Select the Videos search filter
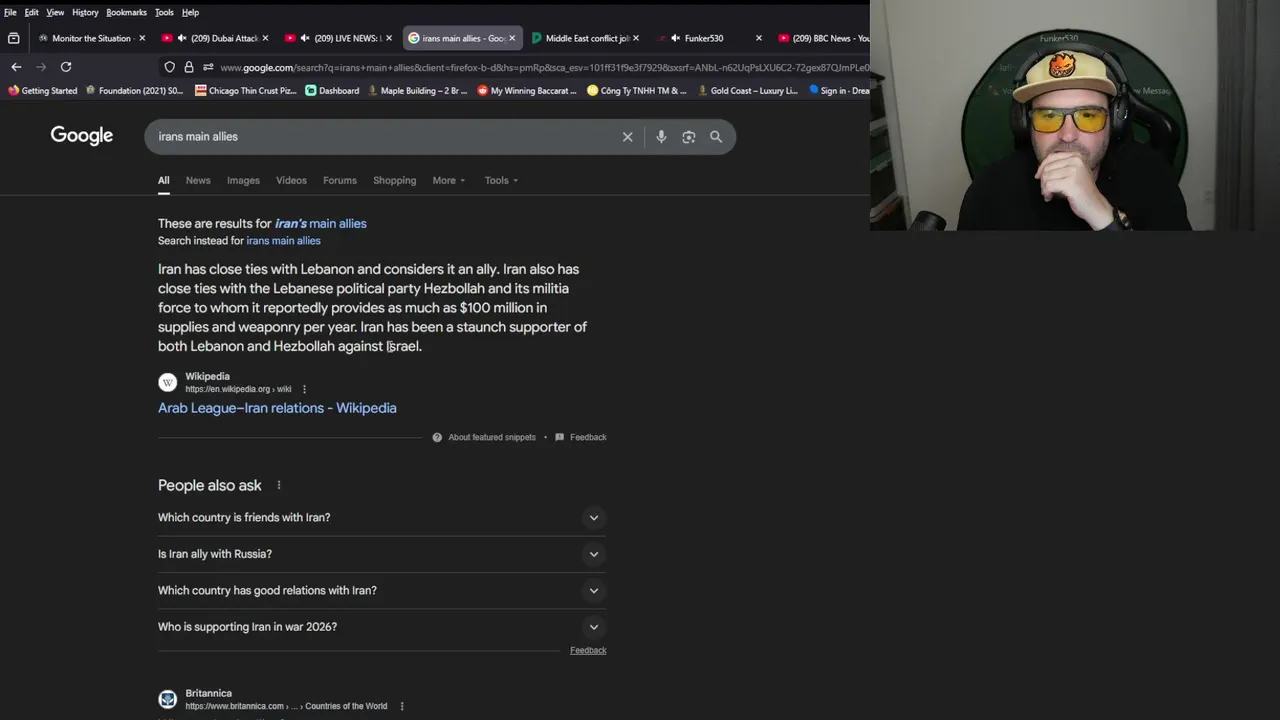 [291, 180]
